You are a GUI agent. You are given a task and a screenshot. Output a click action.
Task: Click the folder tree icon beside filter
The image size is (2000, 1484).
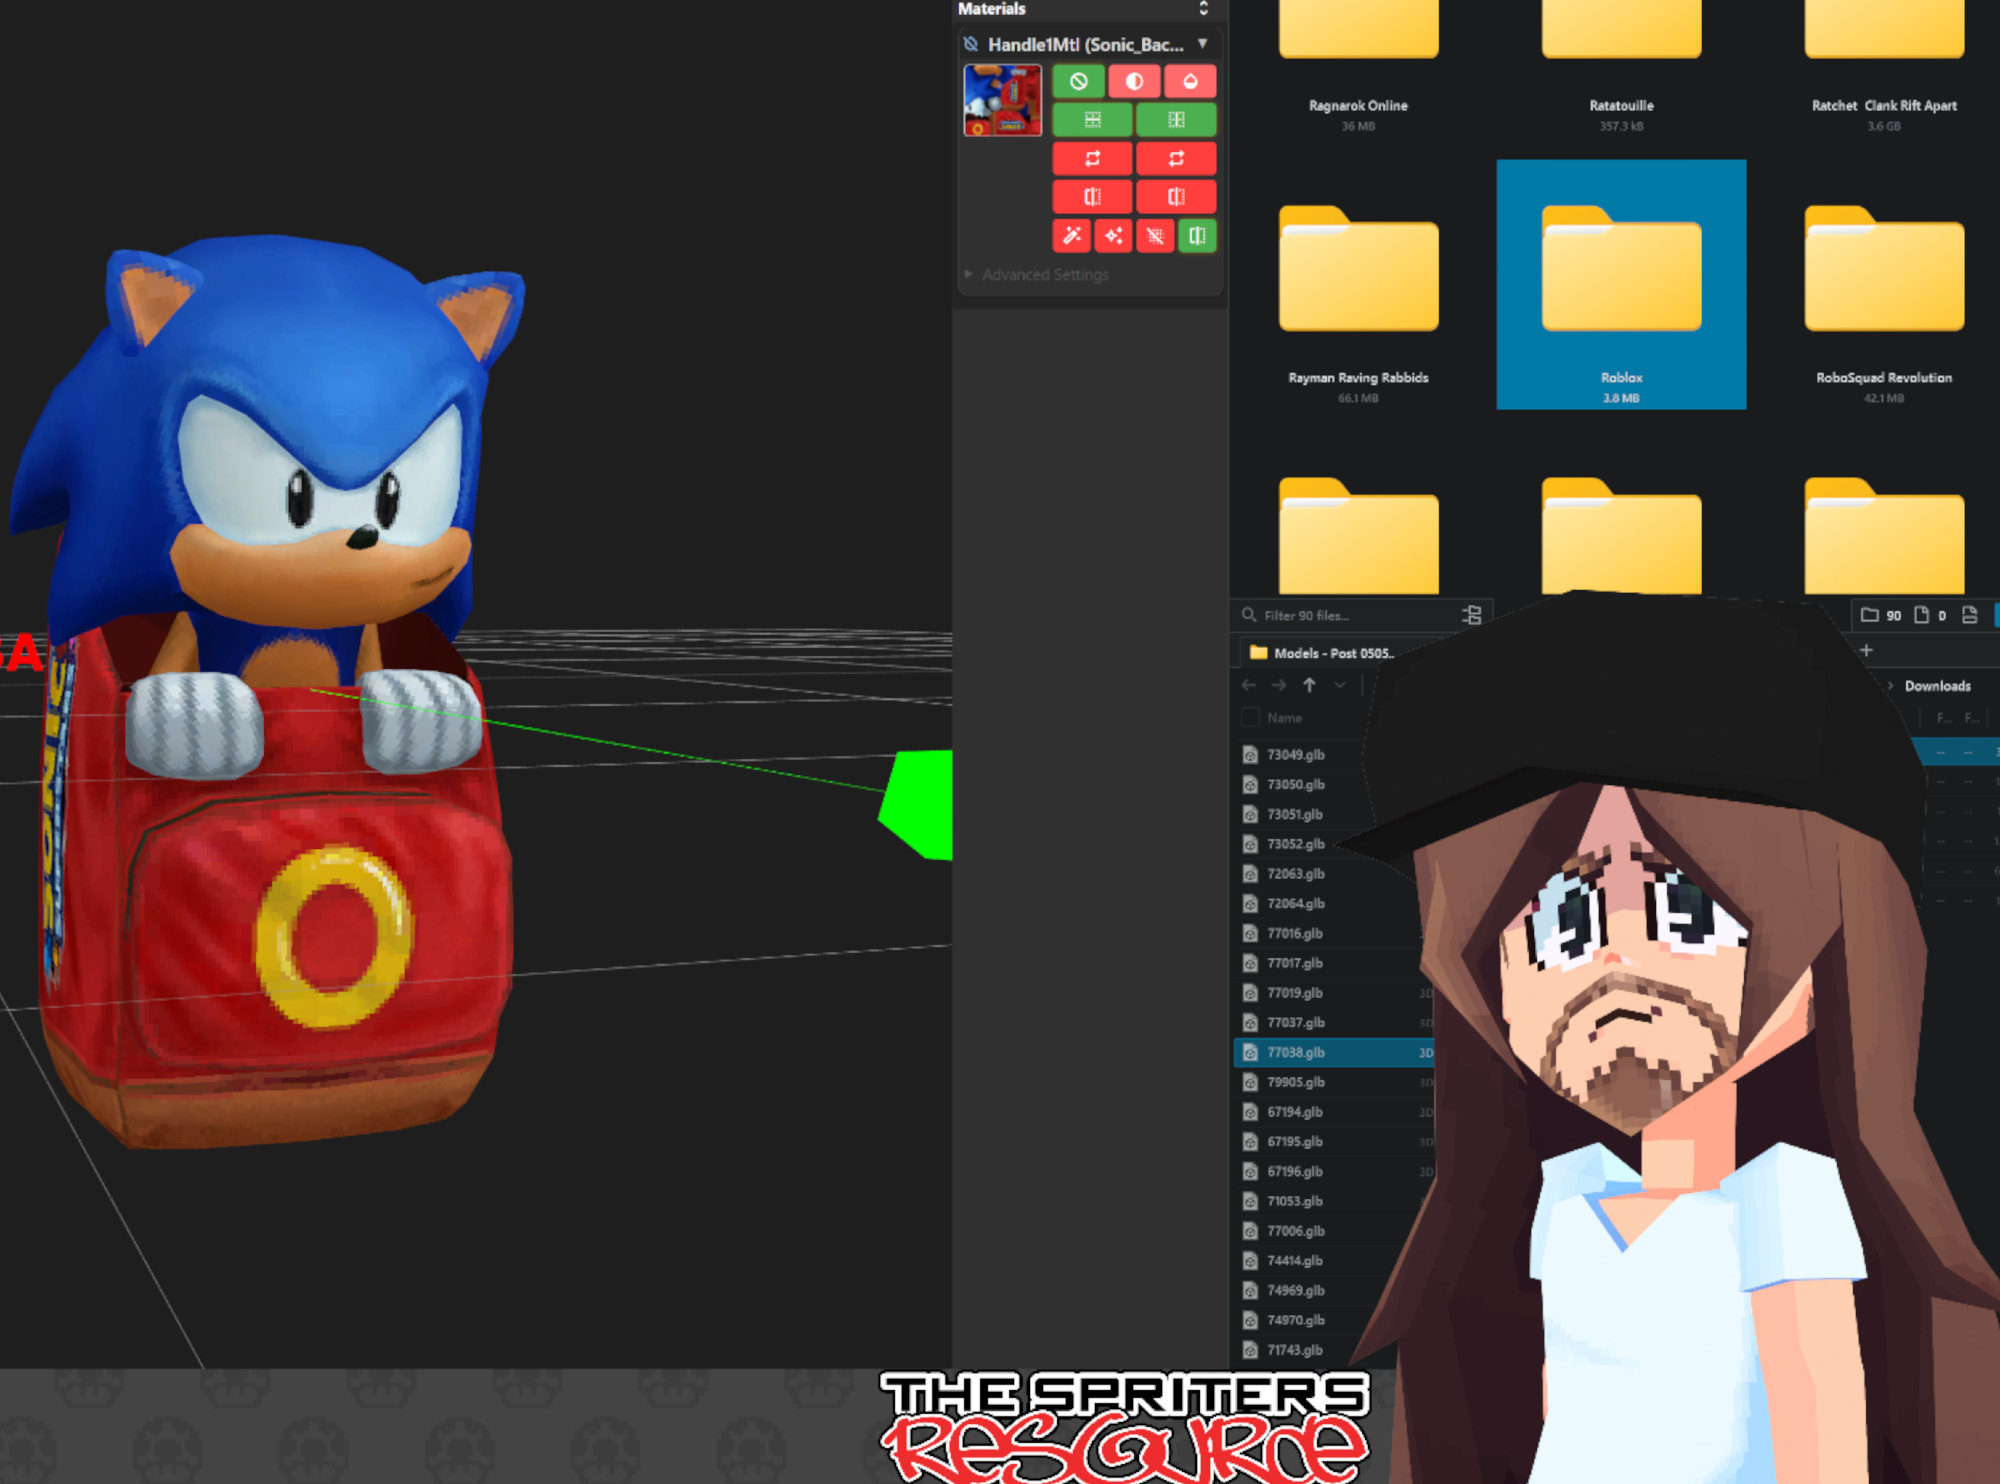1471,615
